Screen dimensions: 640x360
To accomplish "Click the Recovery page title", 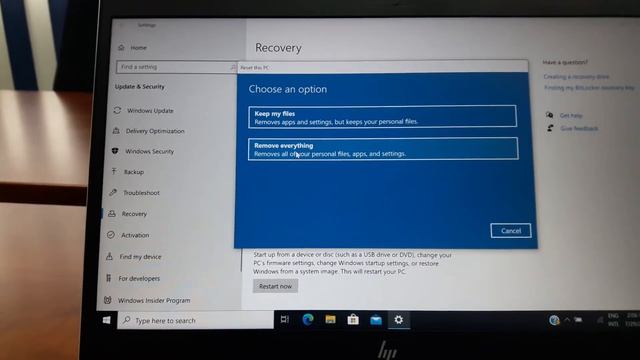I will coord(278,48).
